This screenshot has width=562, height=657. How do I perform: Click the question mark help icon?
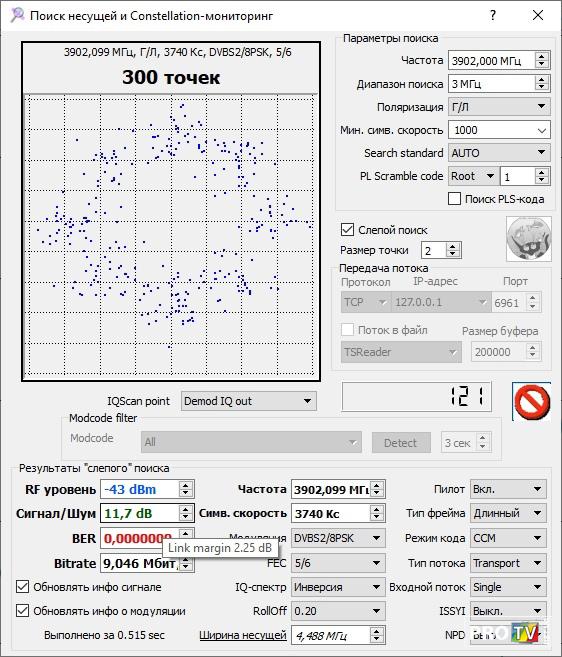[493, 16]
